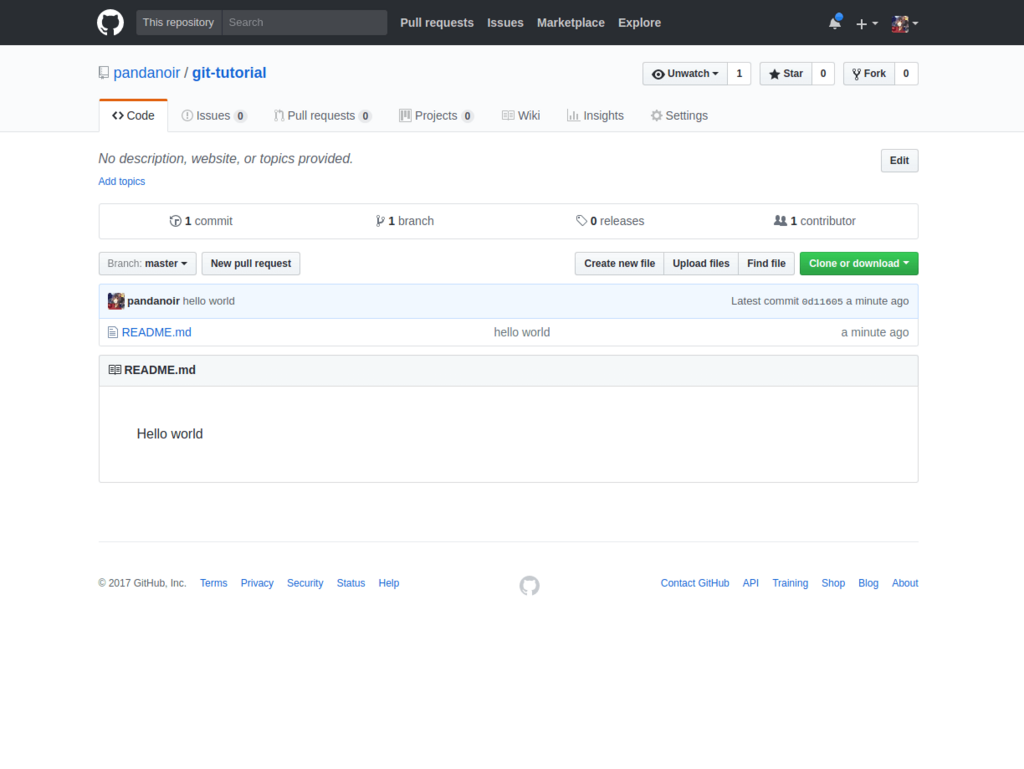
Task: Open pandanoir author name in commit bar
Action: 153,301
